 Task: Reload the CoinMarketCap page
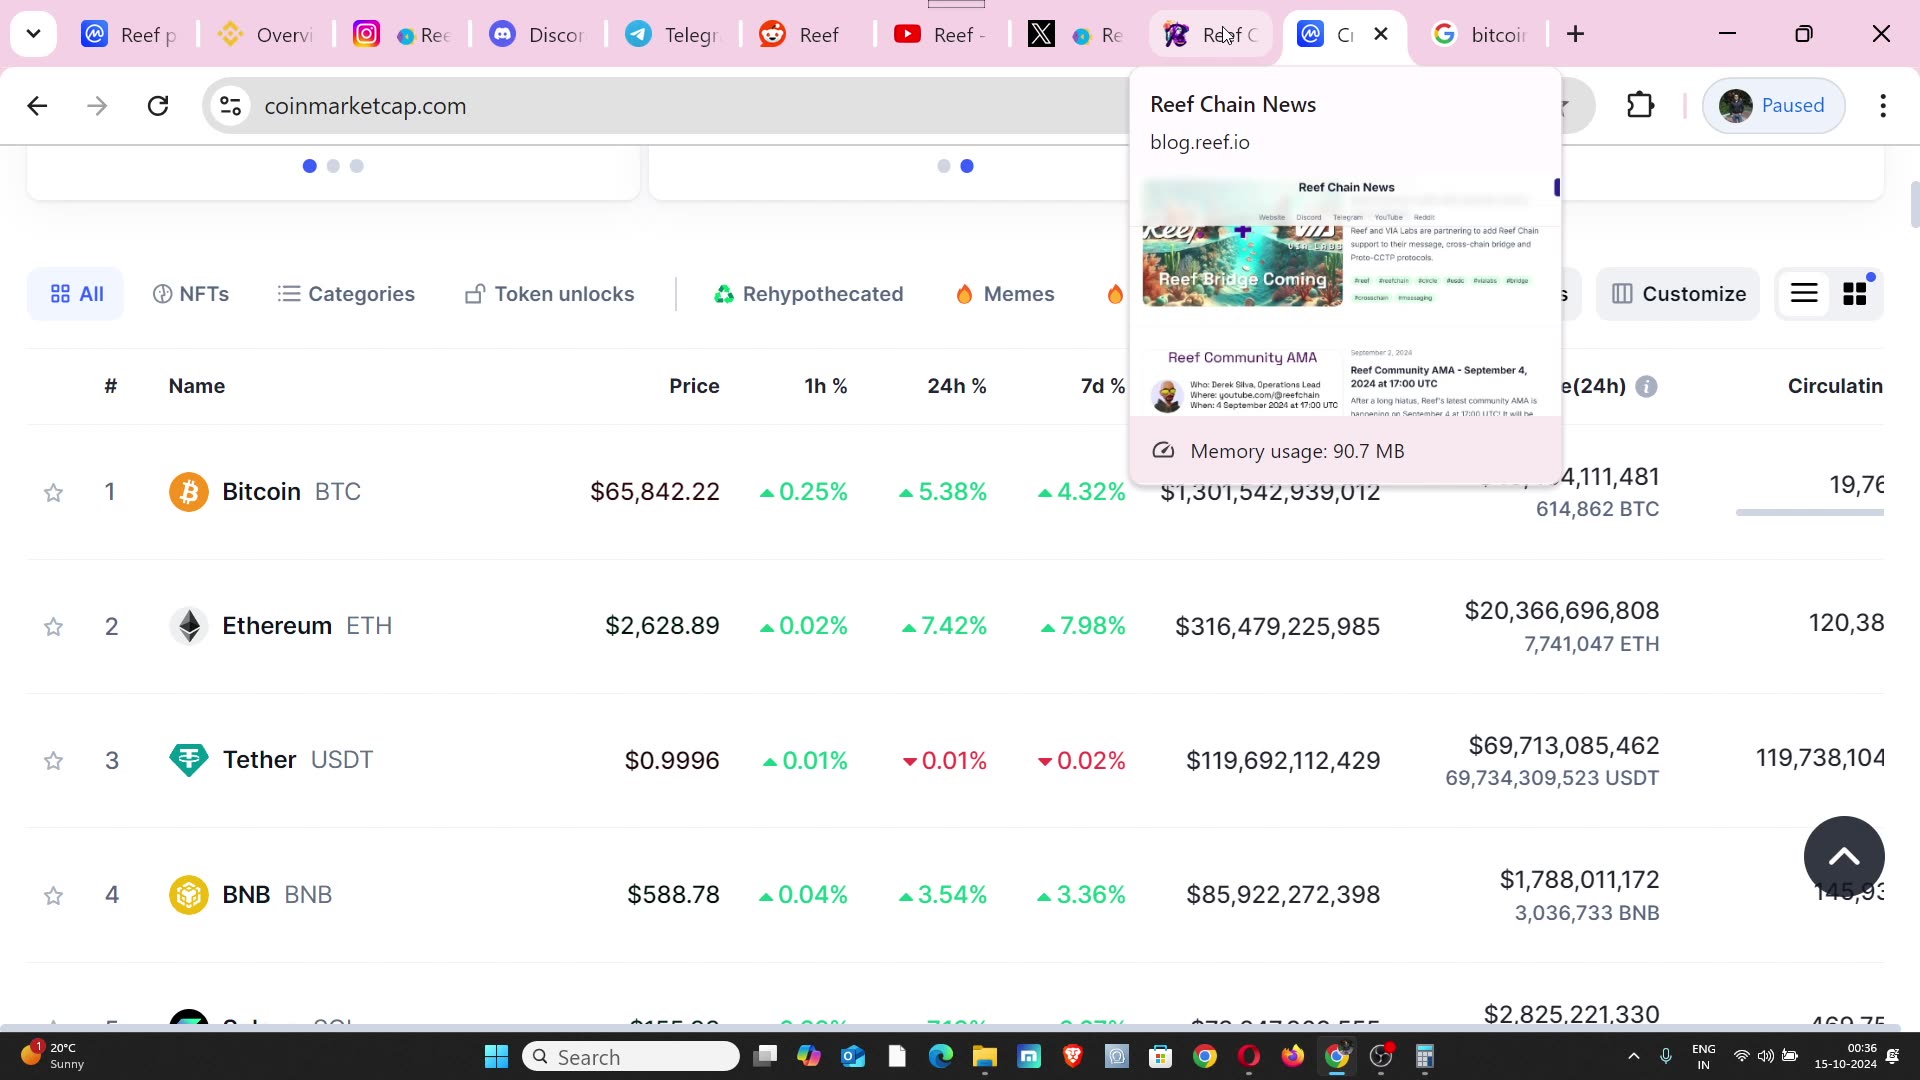158,105
